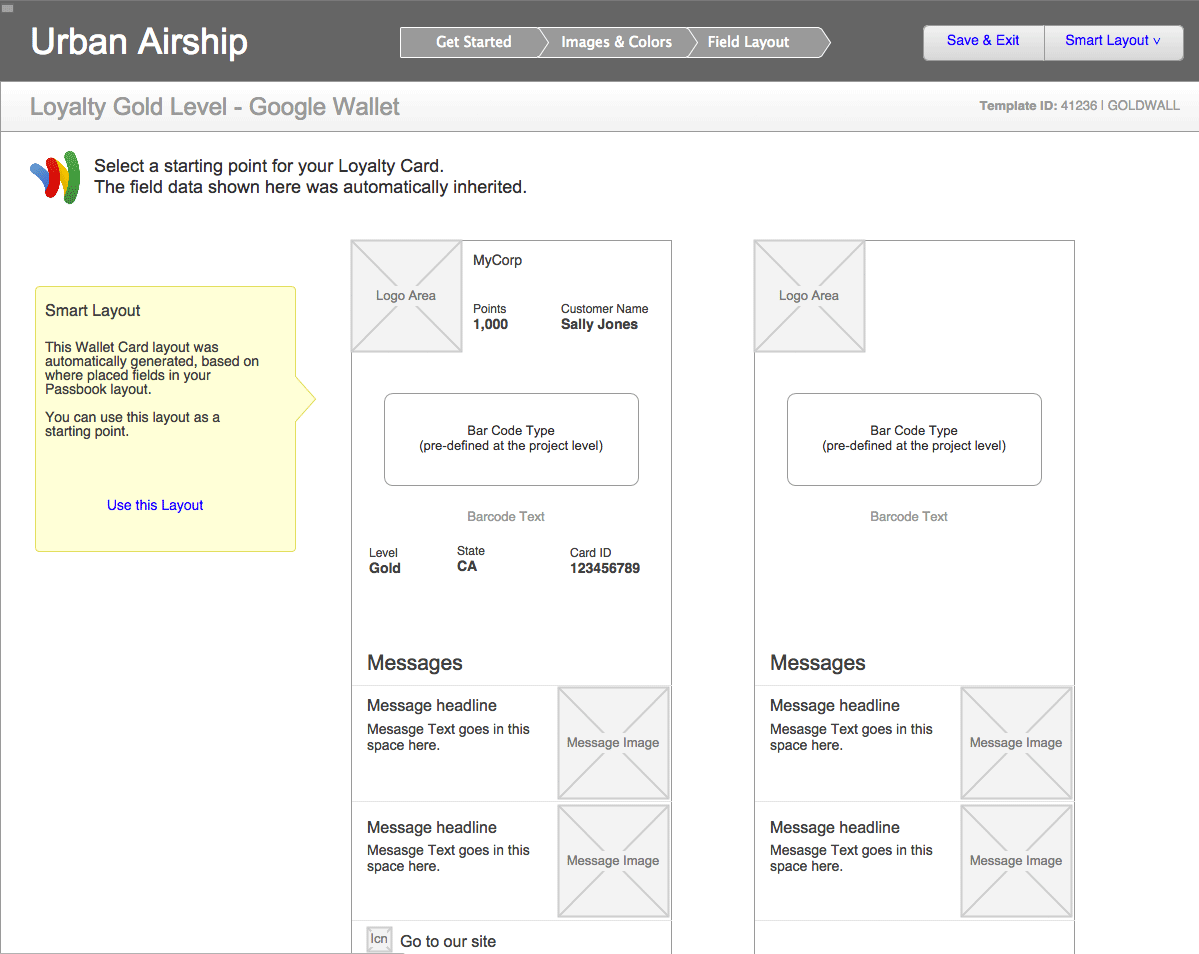Click the Loyalty Gold Level - Google Wallet title
The height and width of the screenshot is (954, 1199).
tap(215, 107)
